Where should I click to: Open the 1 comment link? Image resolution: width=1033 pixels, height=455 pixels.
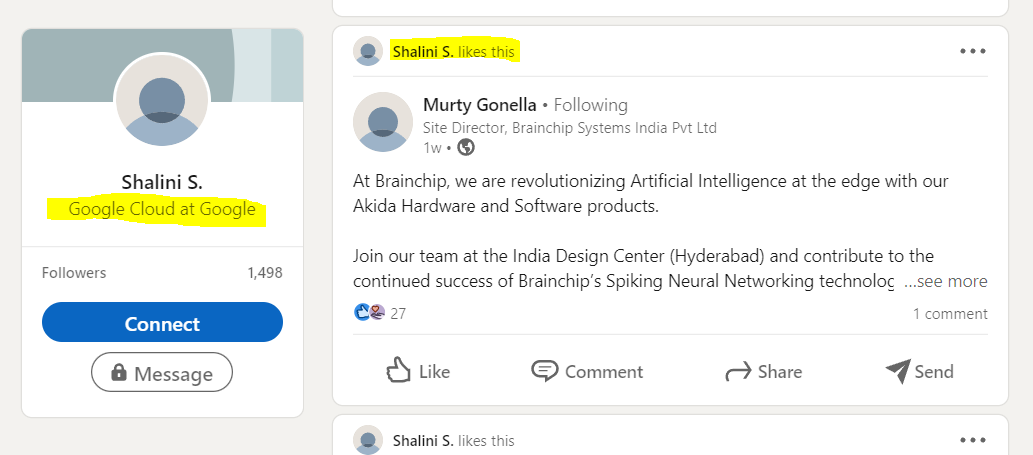pyautogui.click(x=950, y=313)
